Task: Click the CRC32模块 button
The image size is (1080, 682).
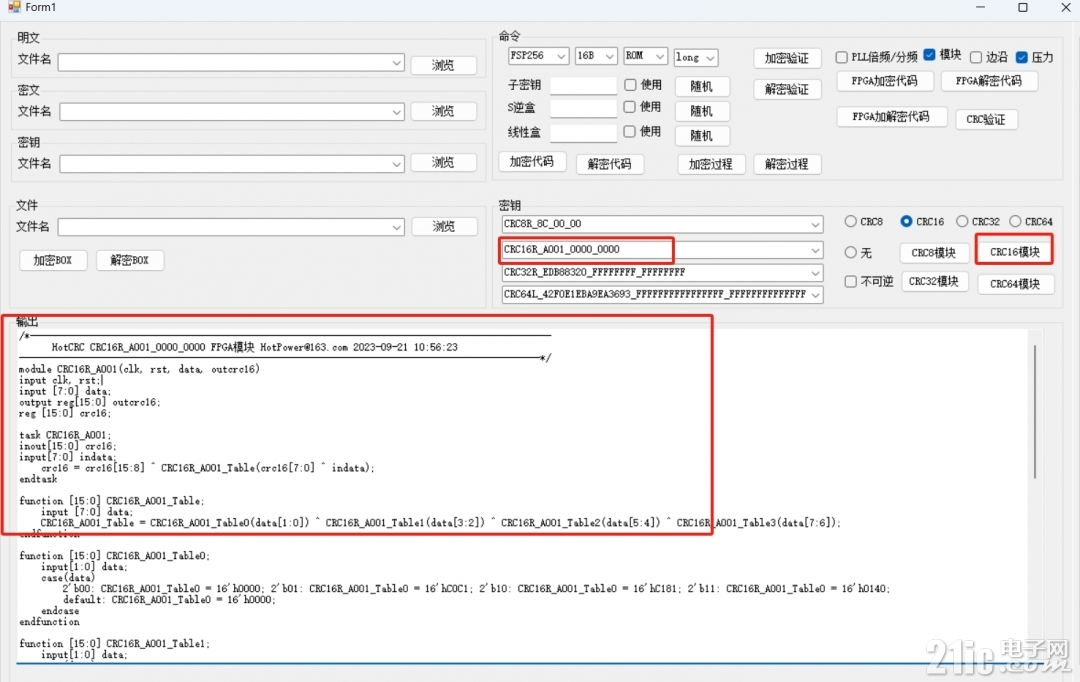Action: 934,281
